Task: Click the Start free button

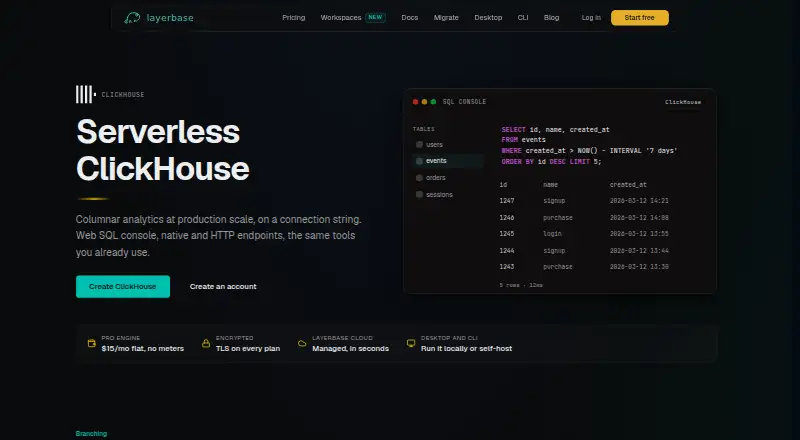Action: point(640,18)
